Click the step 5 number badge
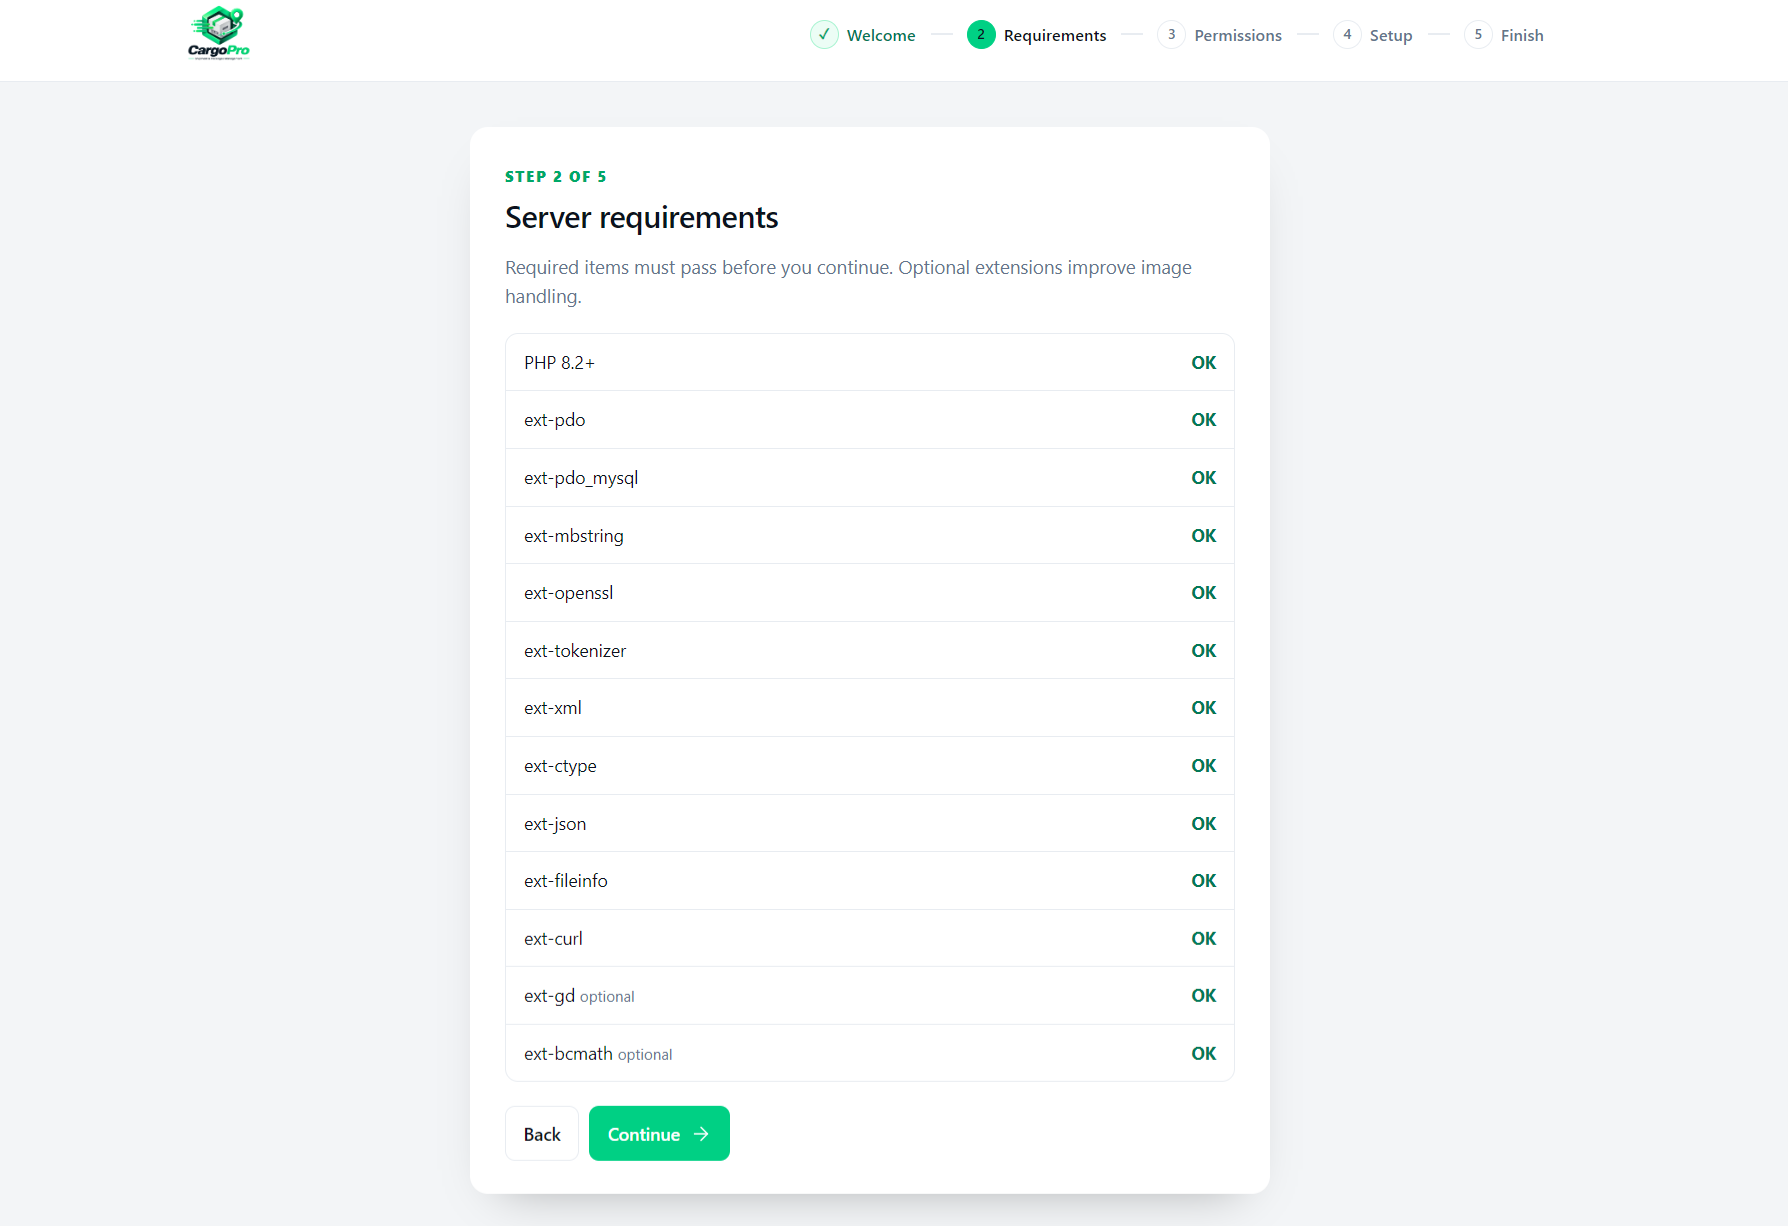The image size is (1788, 1226). (x=1478, y=35)
